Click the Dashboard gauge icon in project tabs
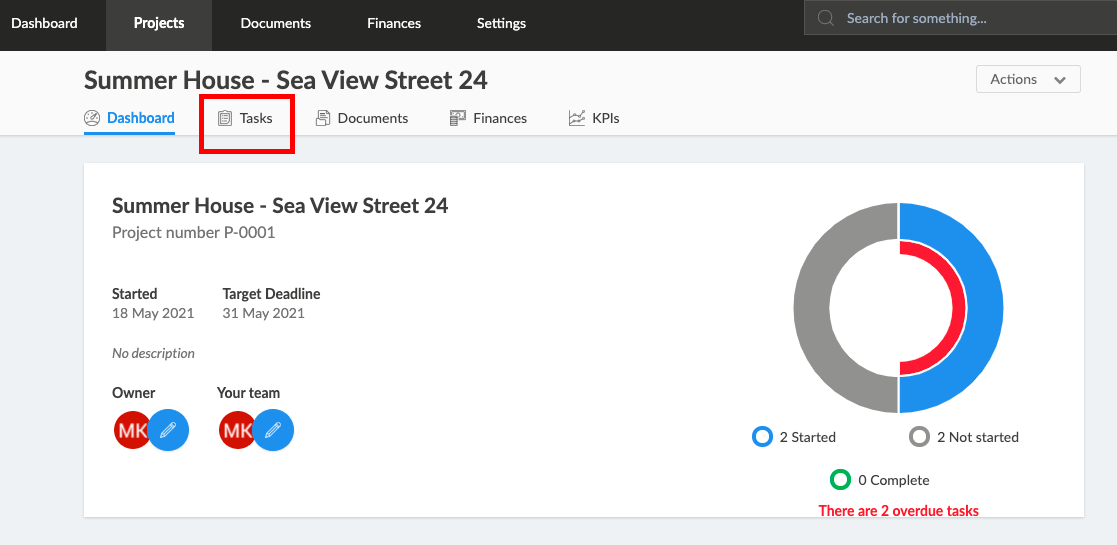 92,118
